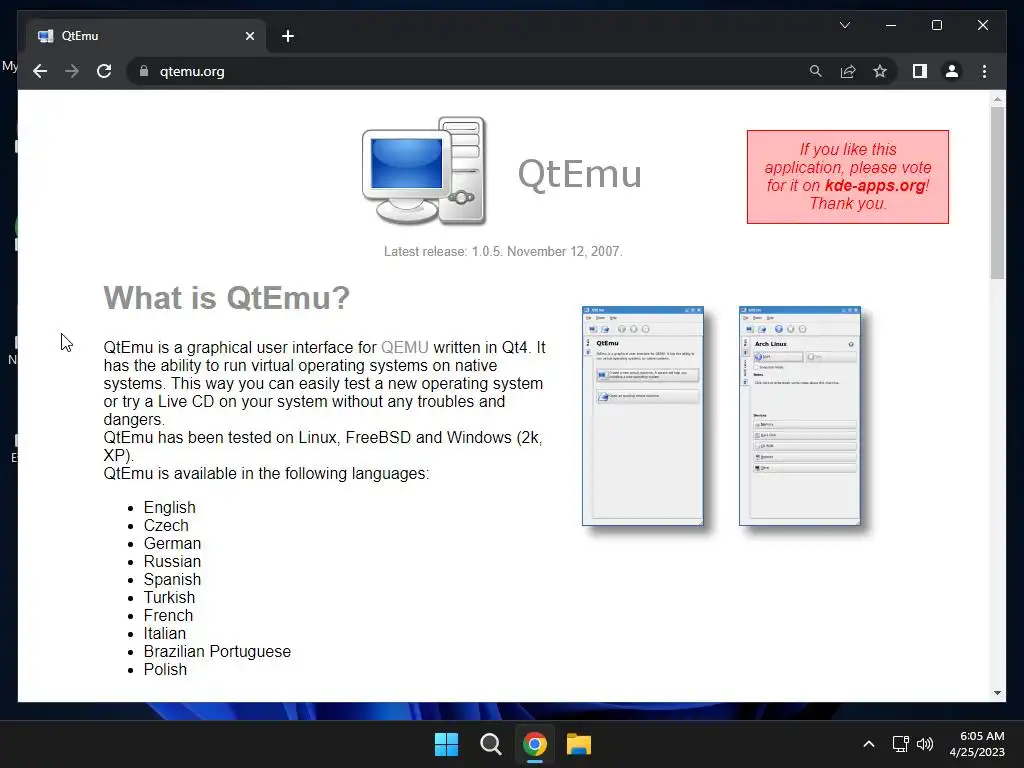1024x768 pixels.
Task: Follow the kde-apps.org link
Action: click(874, 185)
